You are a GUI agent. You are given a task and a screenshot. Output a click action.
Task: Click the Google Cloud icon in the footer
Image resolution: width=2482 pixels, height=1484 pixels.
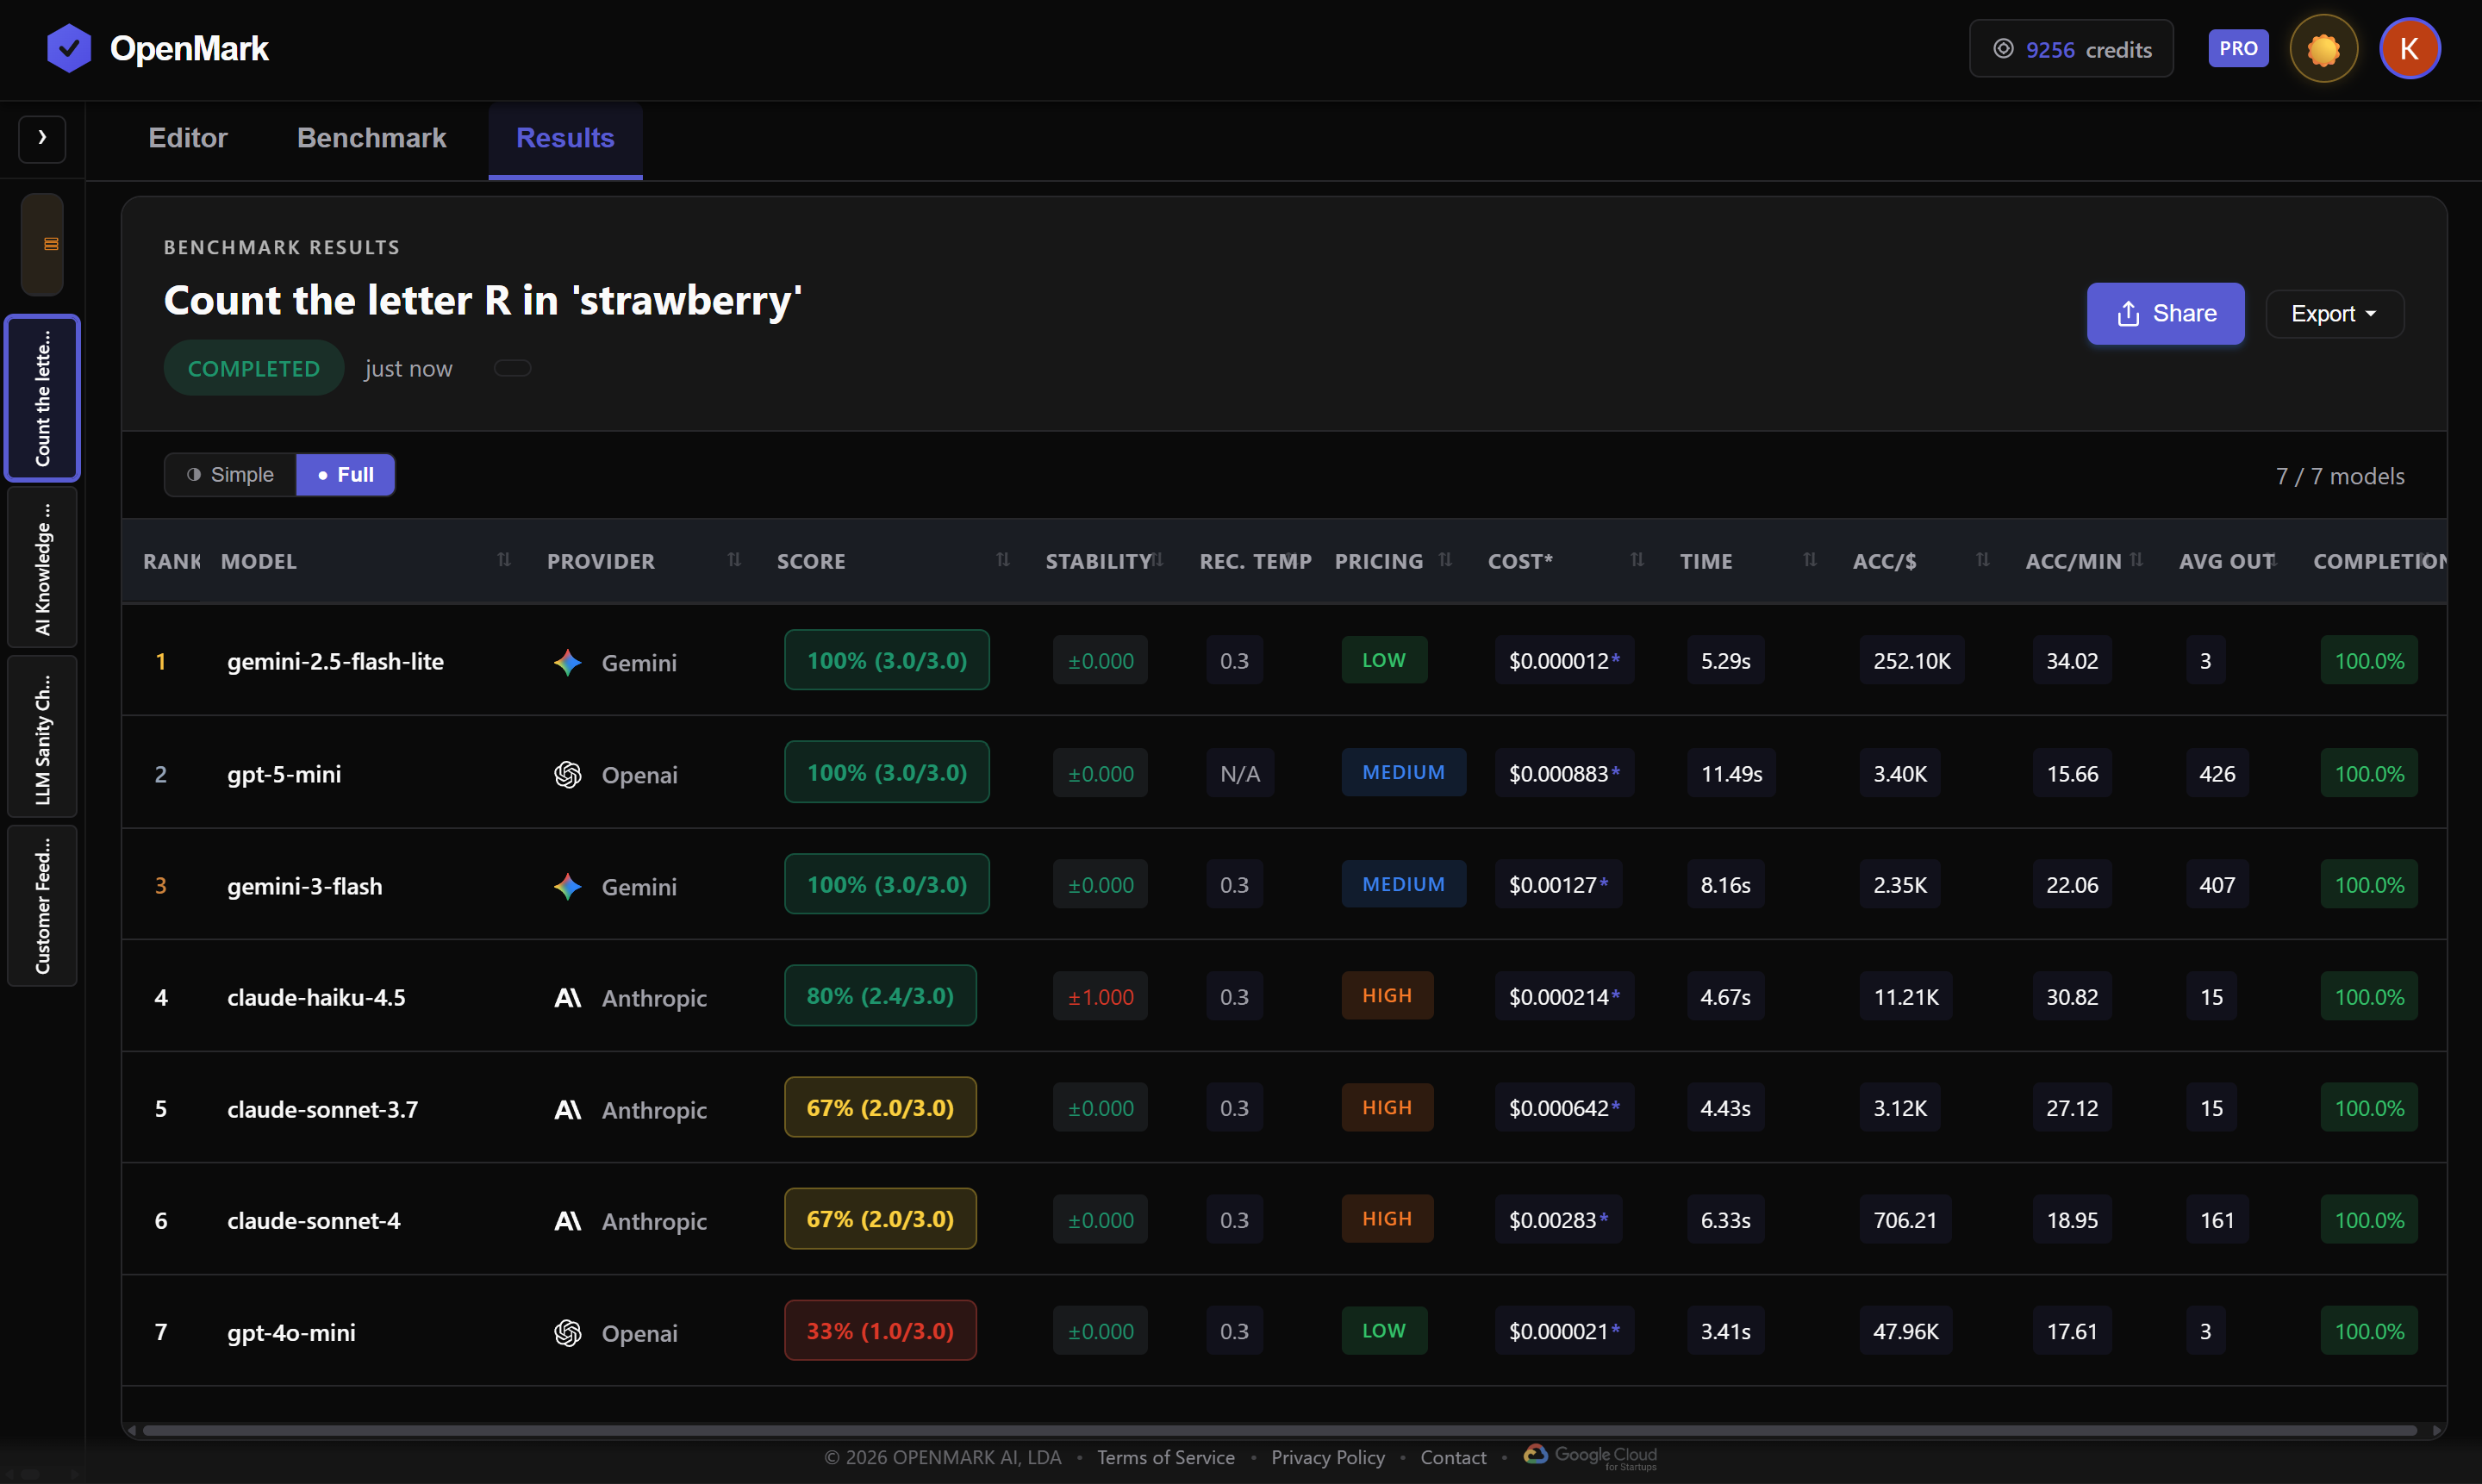[x=1538, y=1456]
